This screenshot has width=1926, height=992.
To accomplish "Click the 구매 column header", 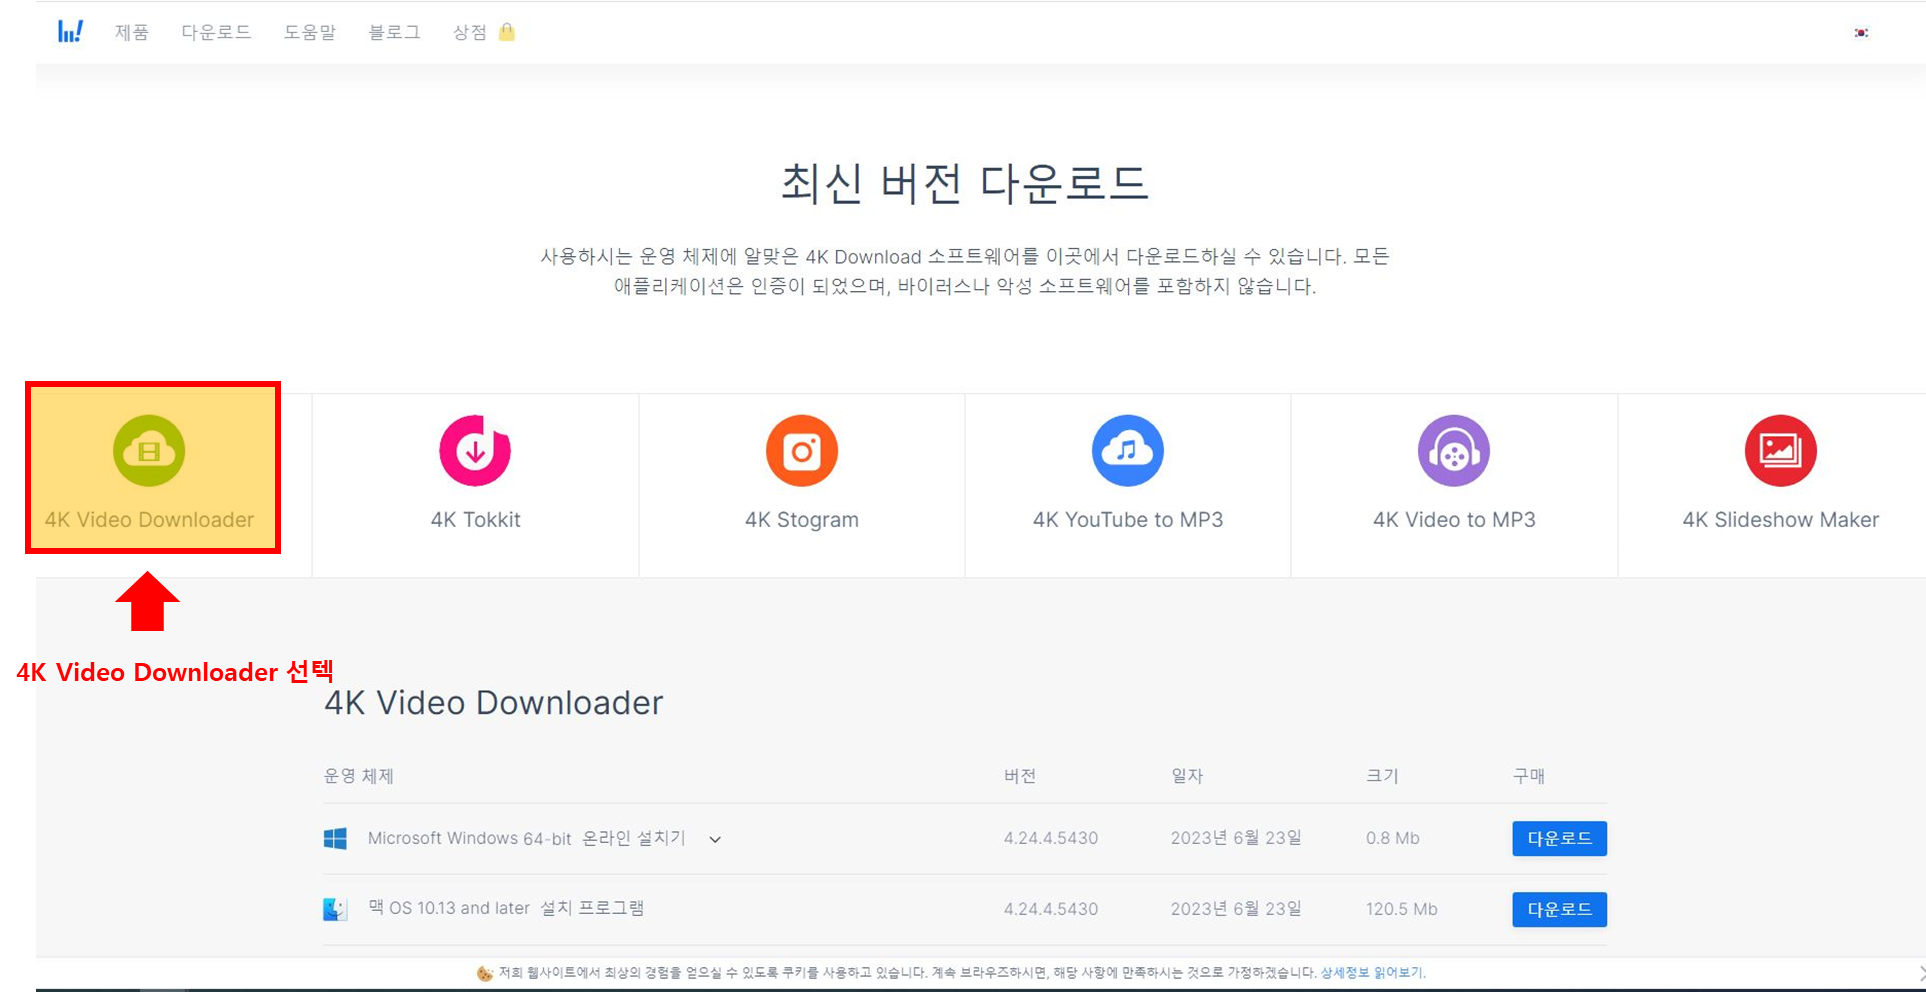I will tap(1529, 776).
